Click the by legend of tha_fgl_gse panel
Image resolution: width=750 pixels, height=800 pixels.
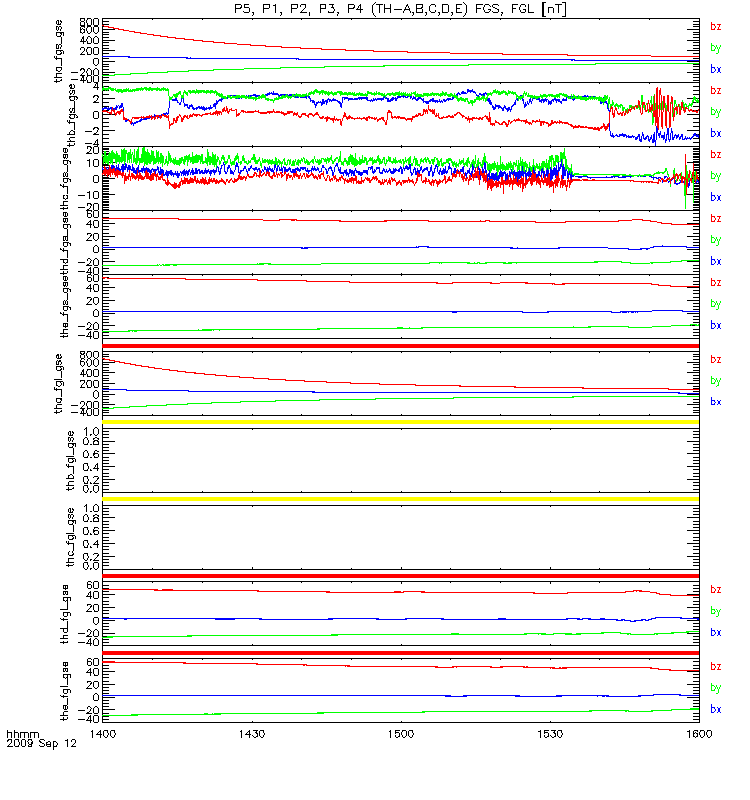click(716, 381)
